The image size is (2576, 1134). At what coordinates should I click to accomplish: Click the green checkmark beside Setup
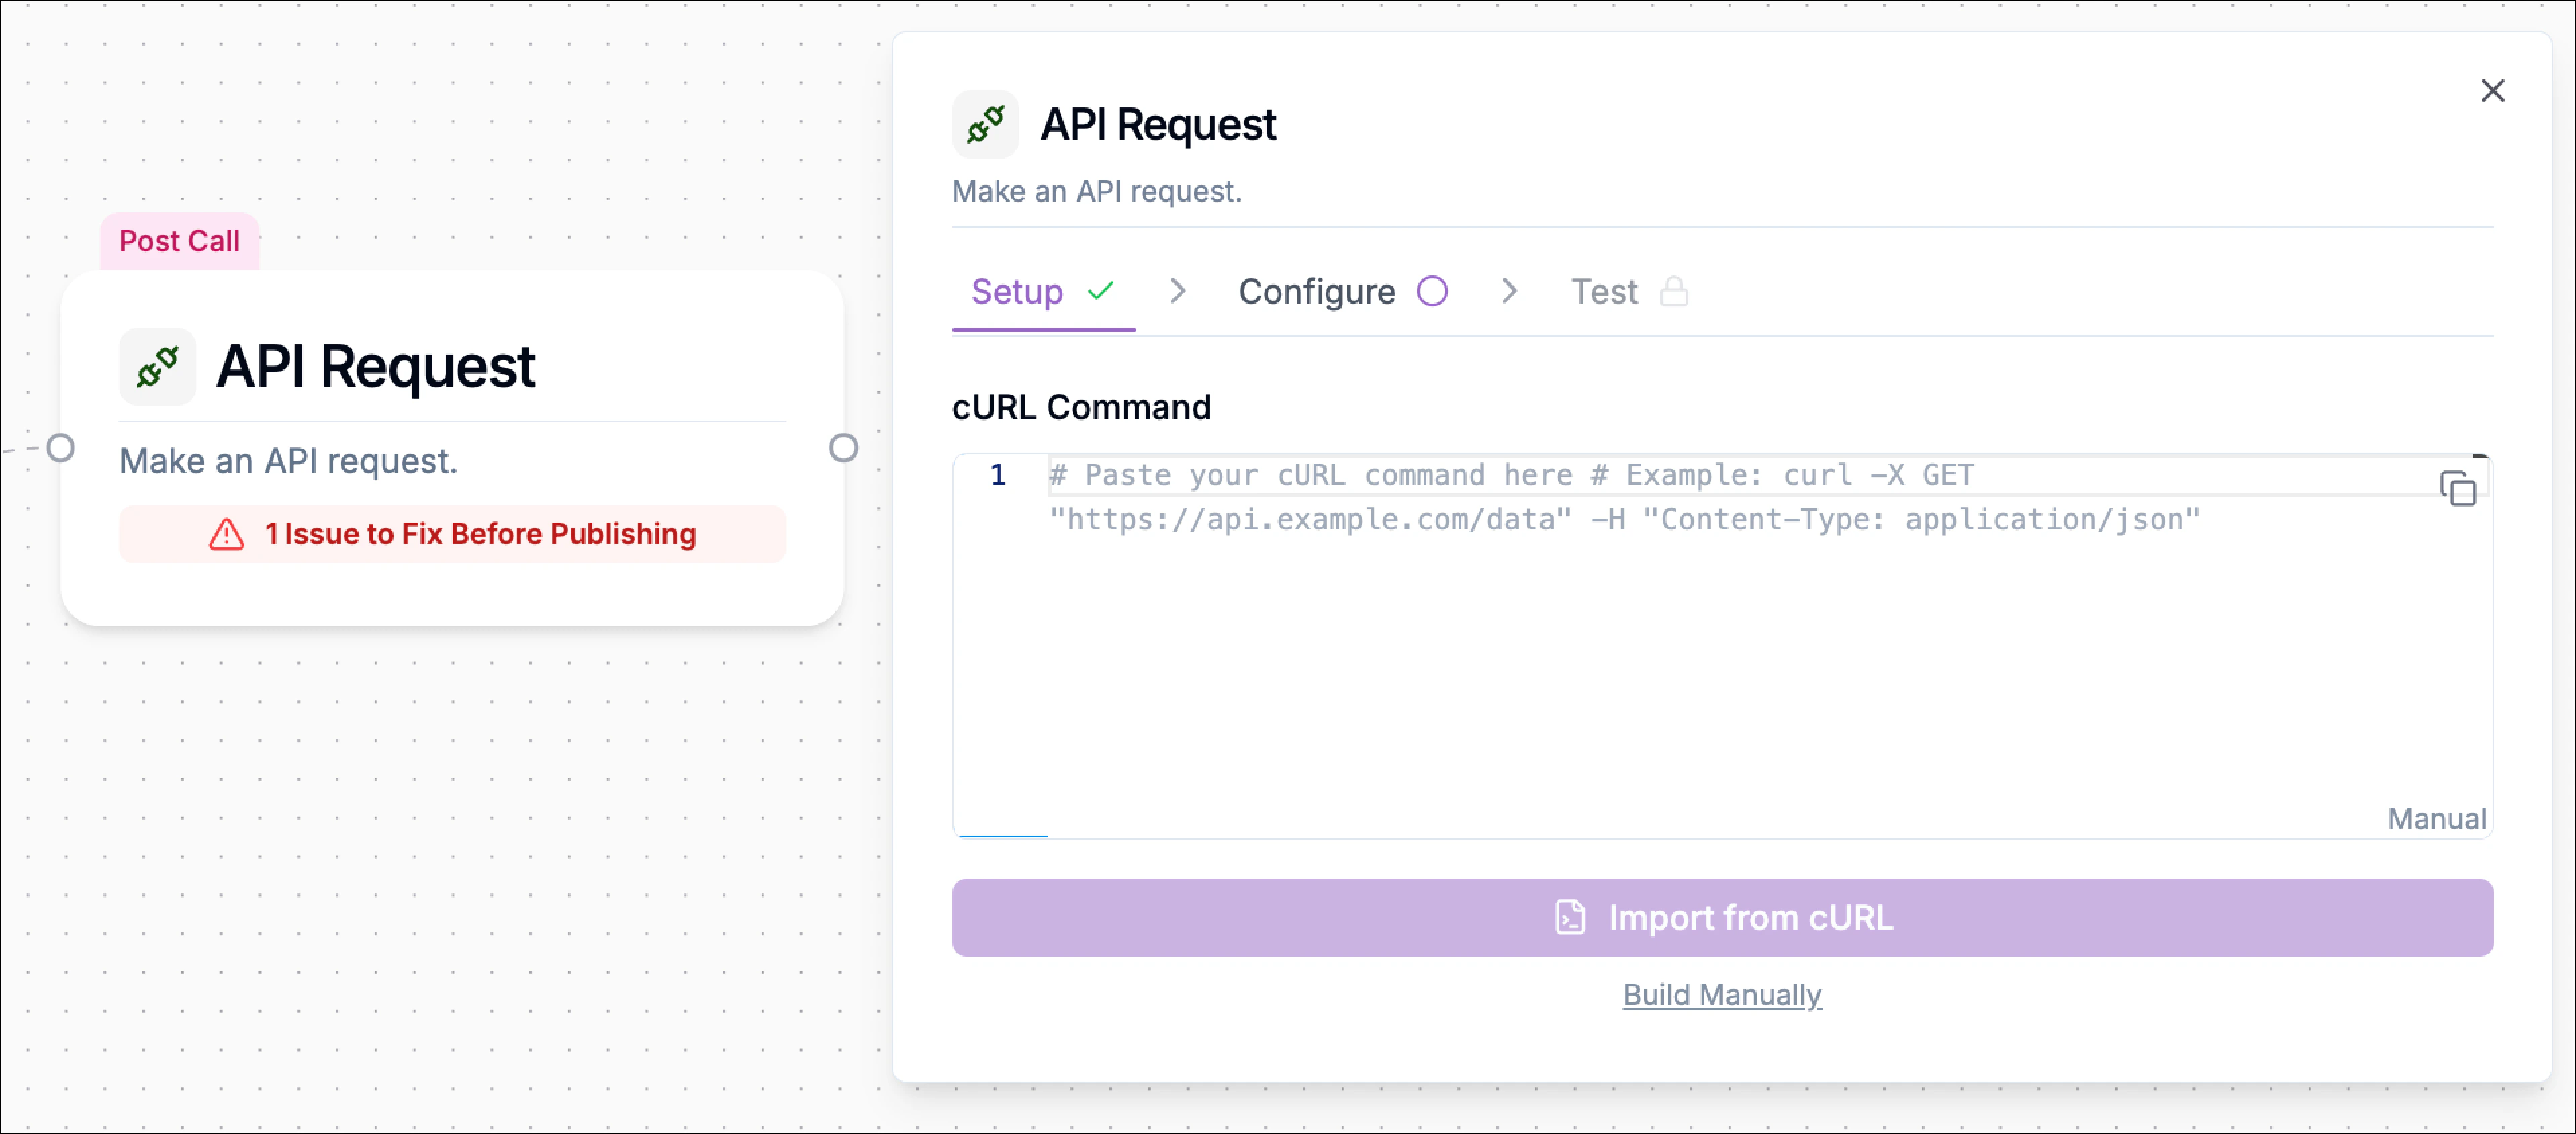1100,291
